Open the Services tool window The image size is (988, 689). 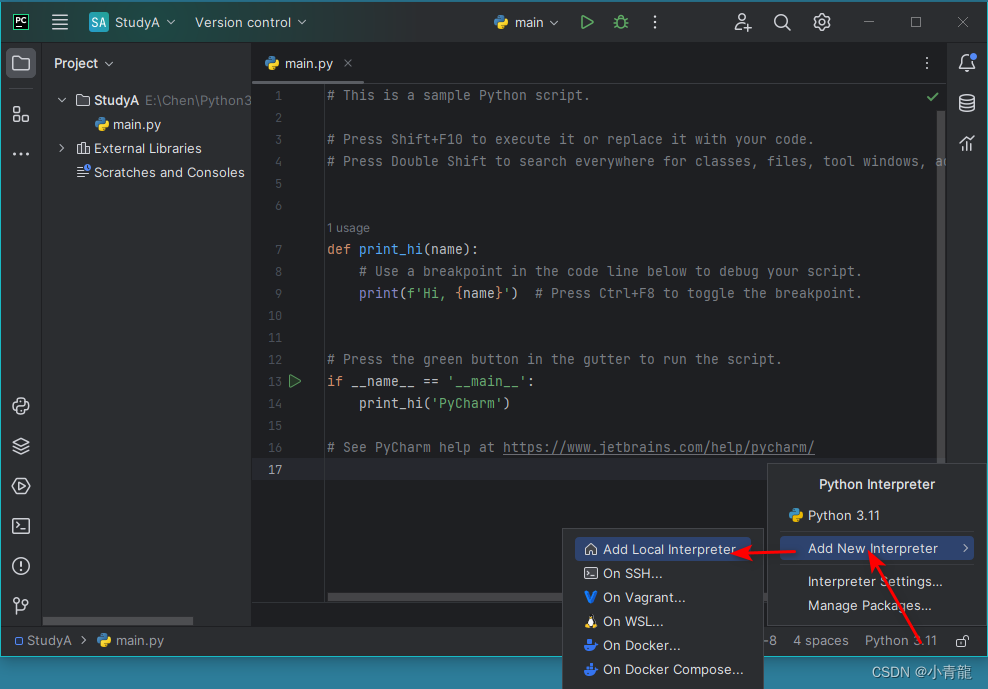tap(21, 486)
